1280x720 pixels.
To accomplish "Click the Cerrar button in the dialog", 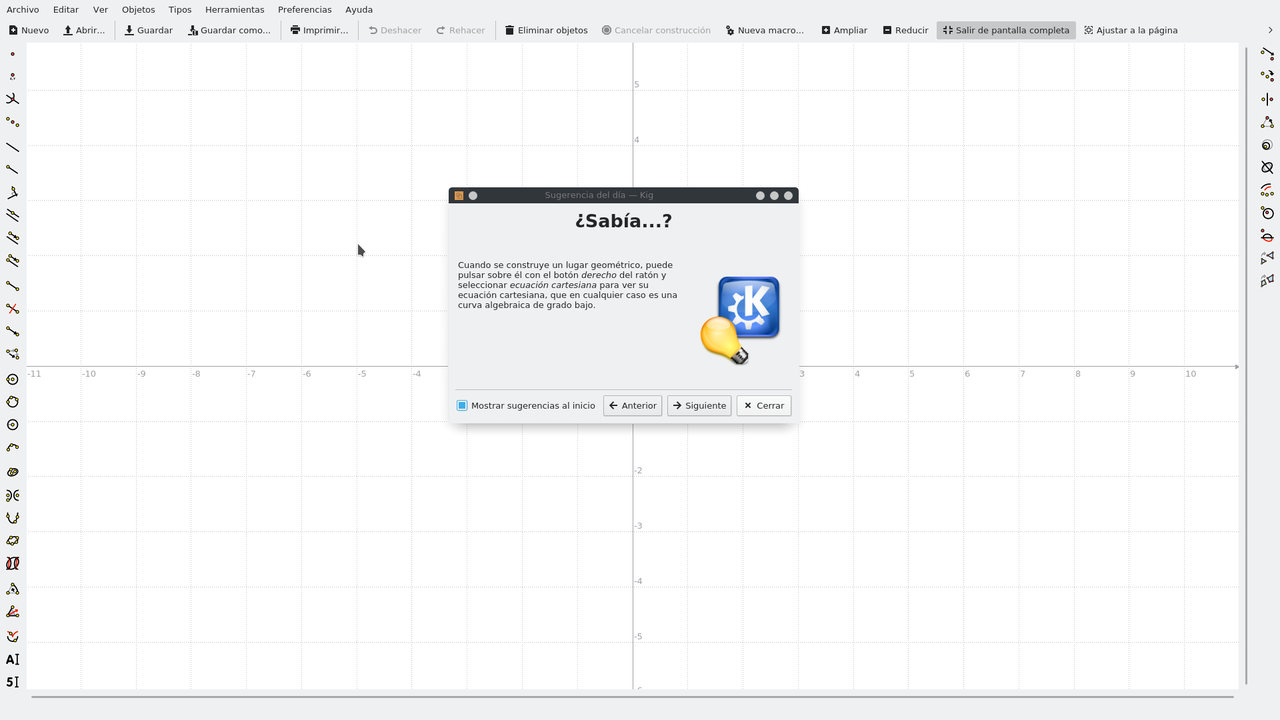I will [764, 405].
